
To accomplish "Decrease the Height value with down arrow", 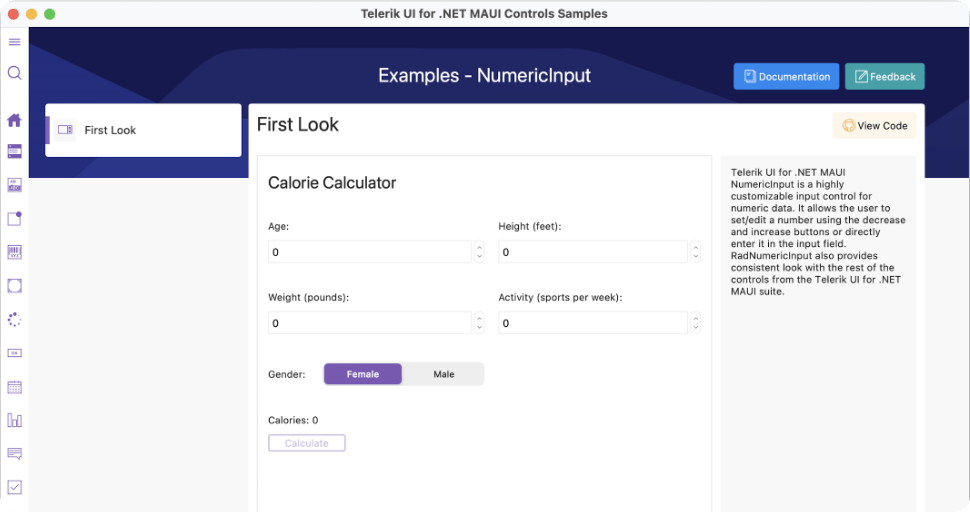I will coord(695,257).
